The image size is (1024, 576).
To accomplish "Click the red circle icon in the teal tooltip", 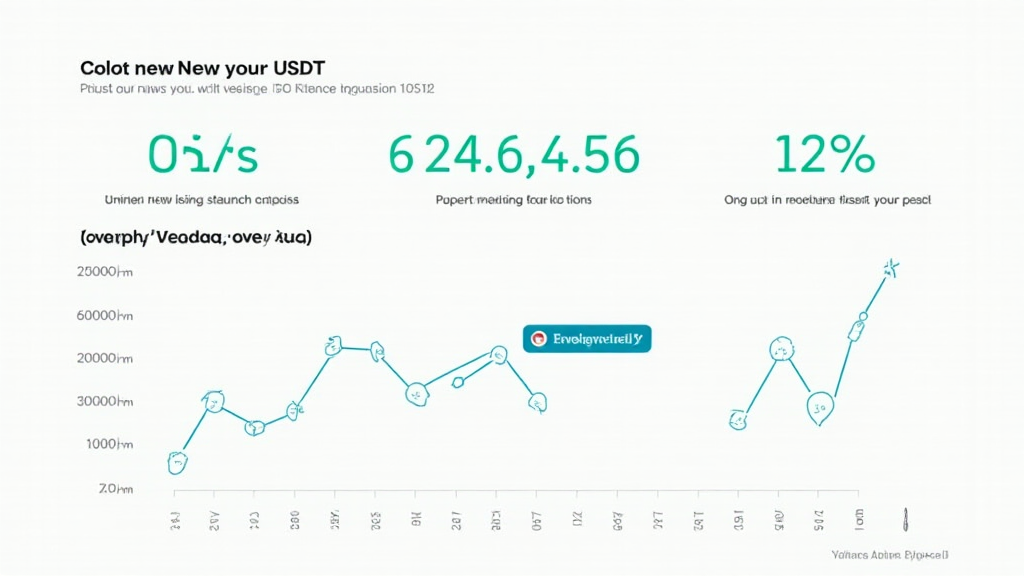I will 538,339.
